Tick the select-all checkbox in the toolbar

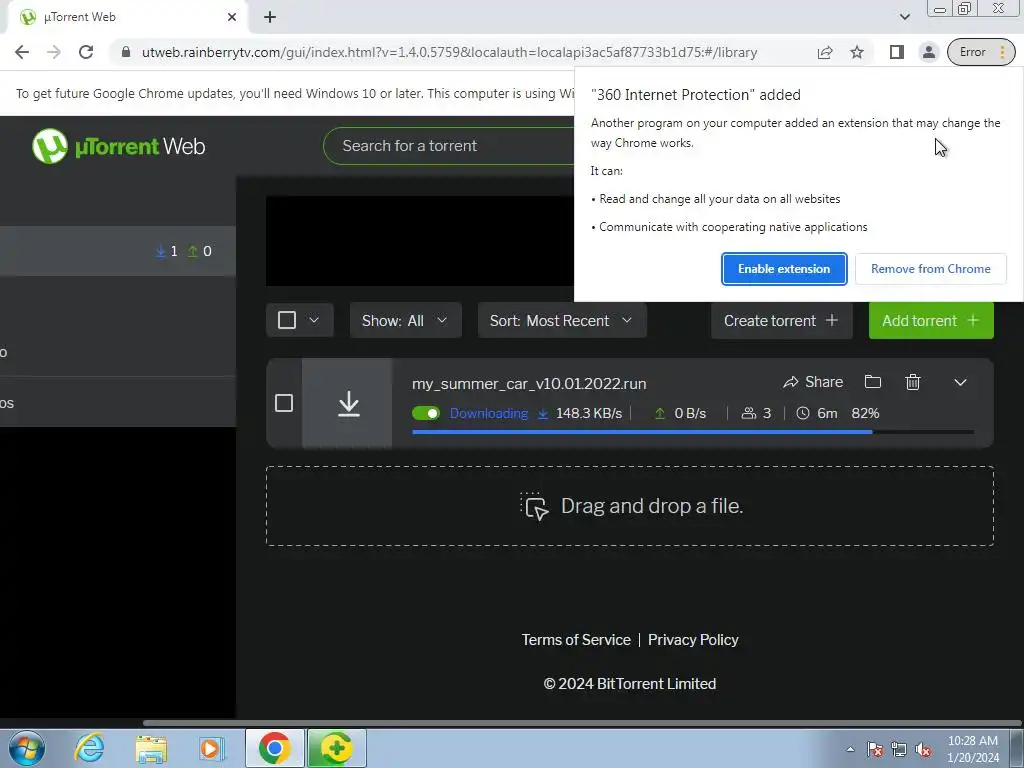tap(287, 320)
